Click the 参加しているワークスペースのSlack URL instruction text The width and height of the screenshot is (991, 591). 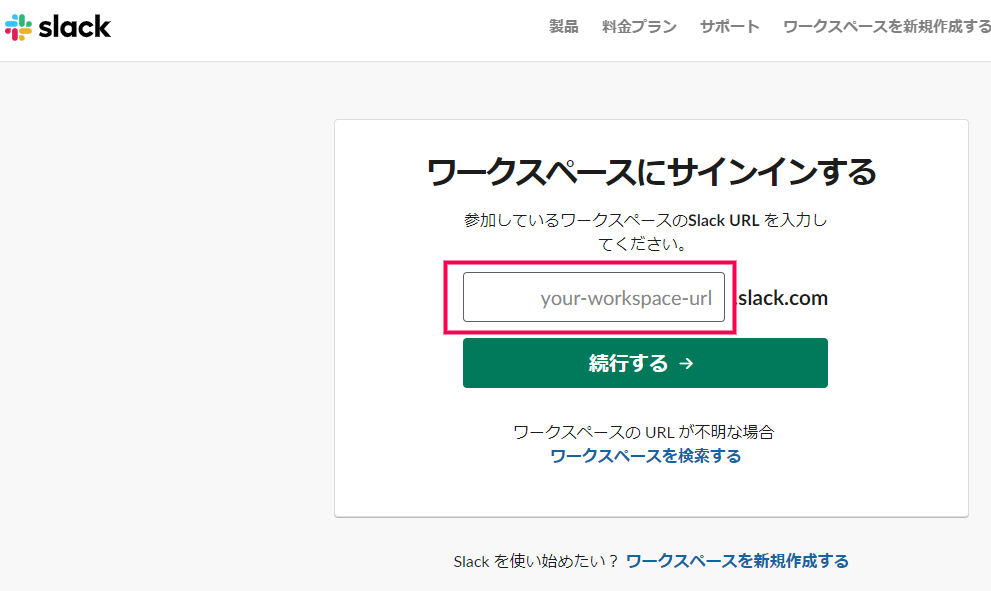(645, 231)
